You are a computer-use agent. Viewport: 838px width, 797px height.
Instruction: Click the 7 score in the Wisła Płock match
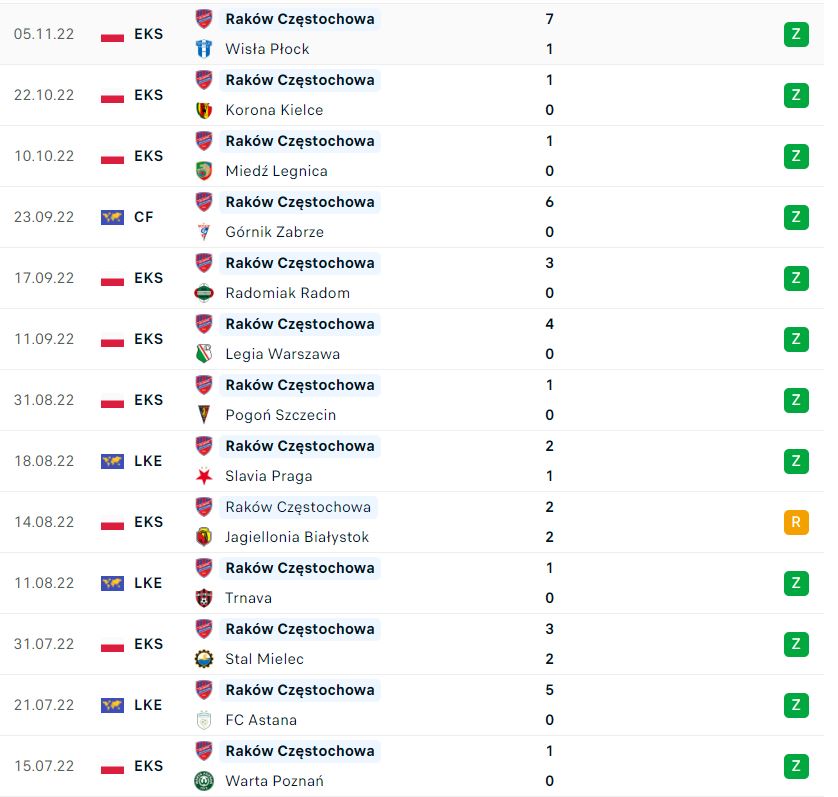pos(549,19)
